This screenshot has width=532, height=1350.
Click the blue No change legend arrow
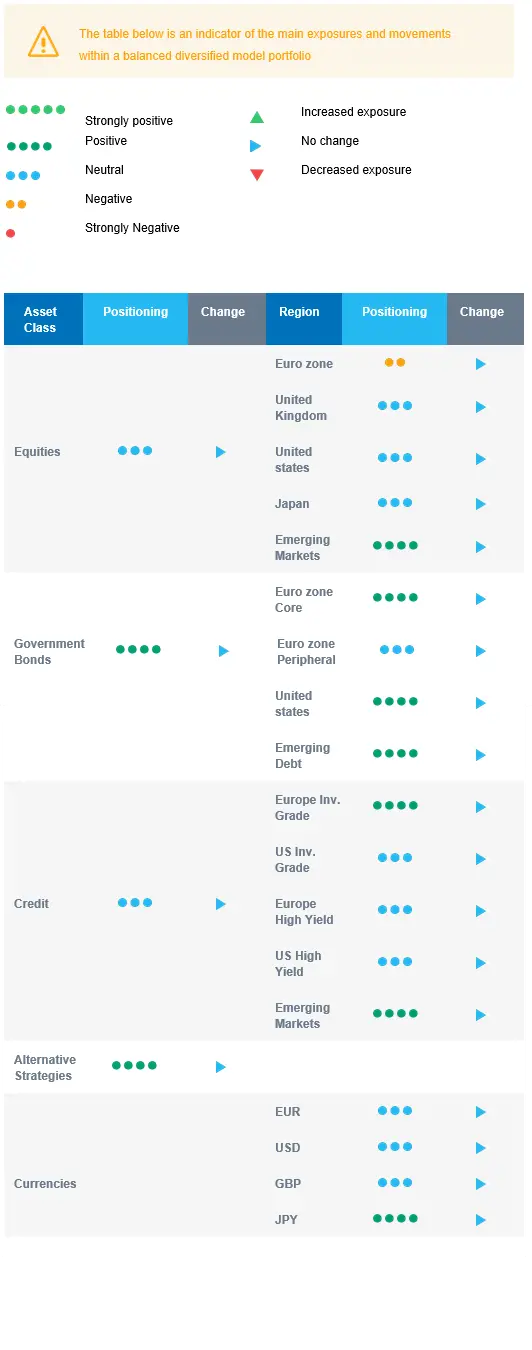click(256, 146)
